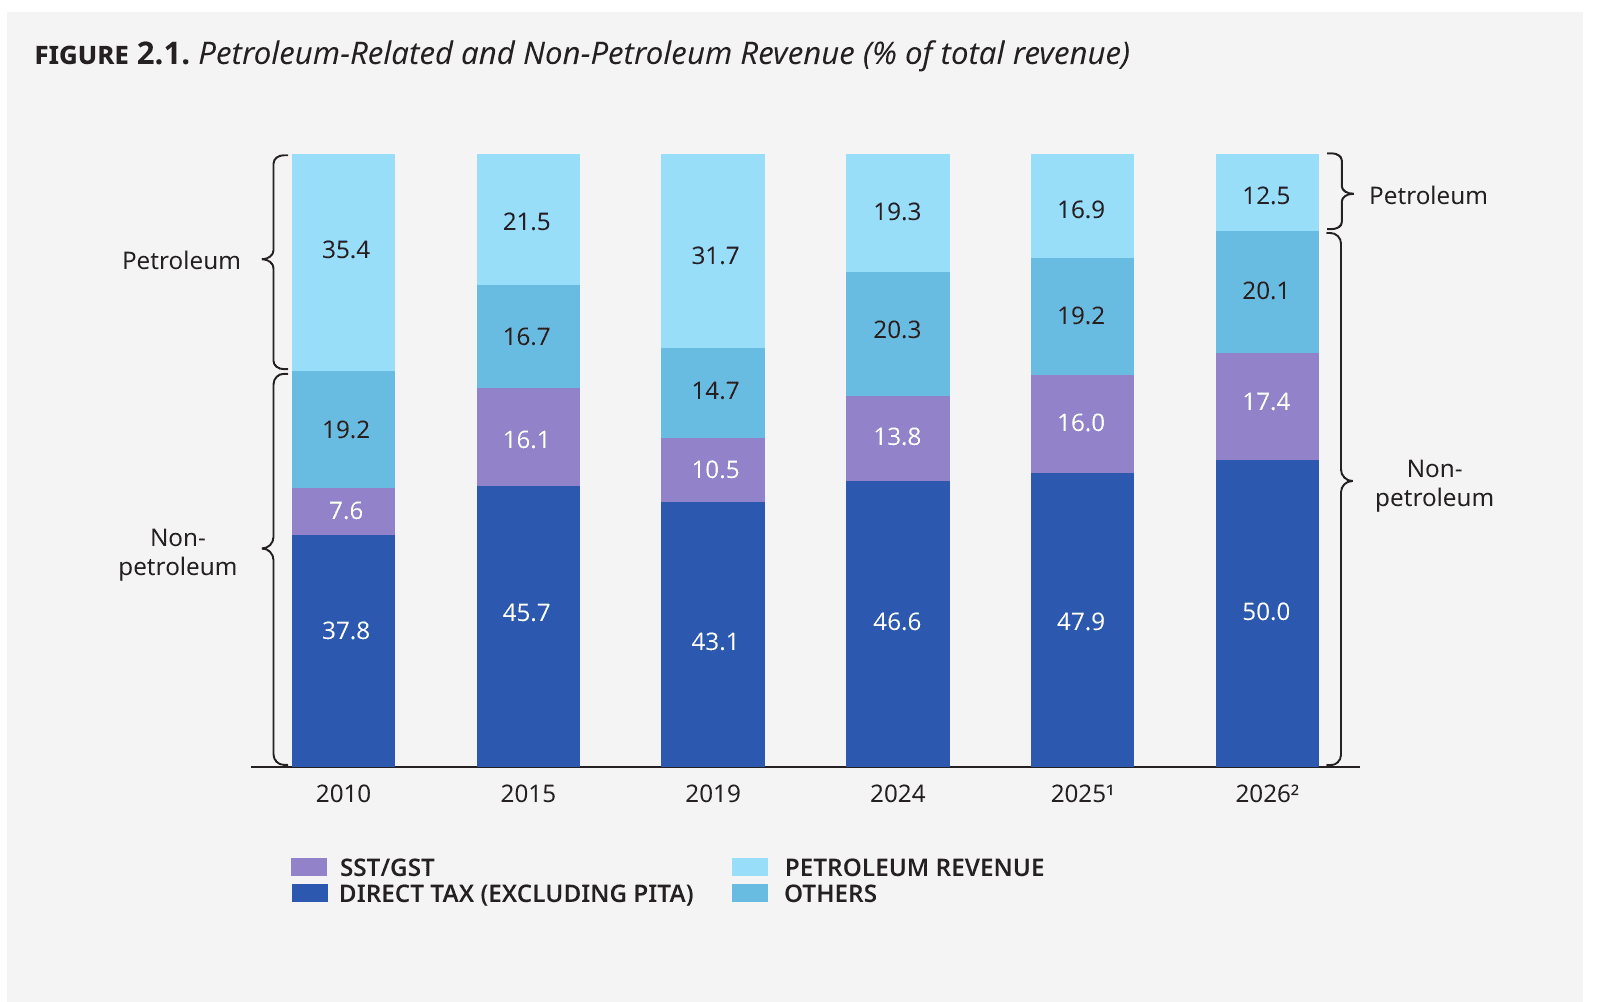
Task: Click the 35.4 value in the 2010 bar
Action: click(346, 250)
